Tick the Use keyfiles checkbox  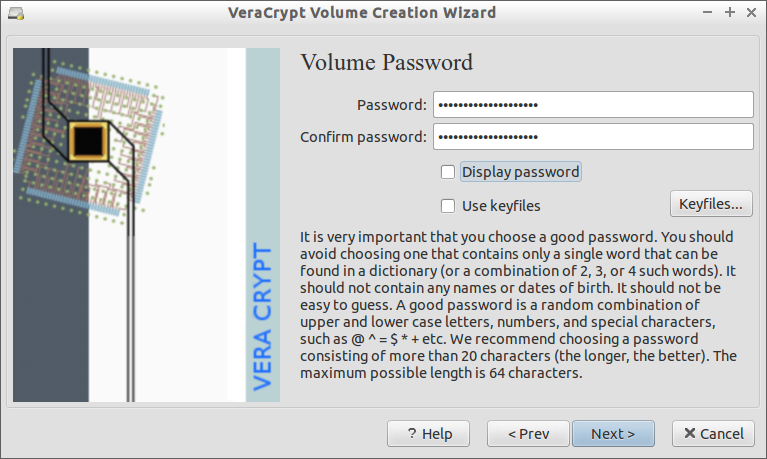point(448,206)
